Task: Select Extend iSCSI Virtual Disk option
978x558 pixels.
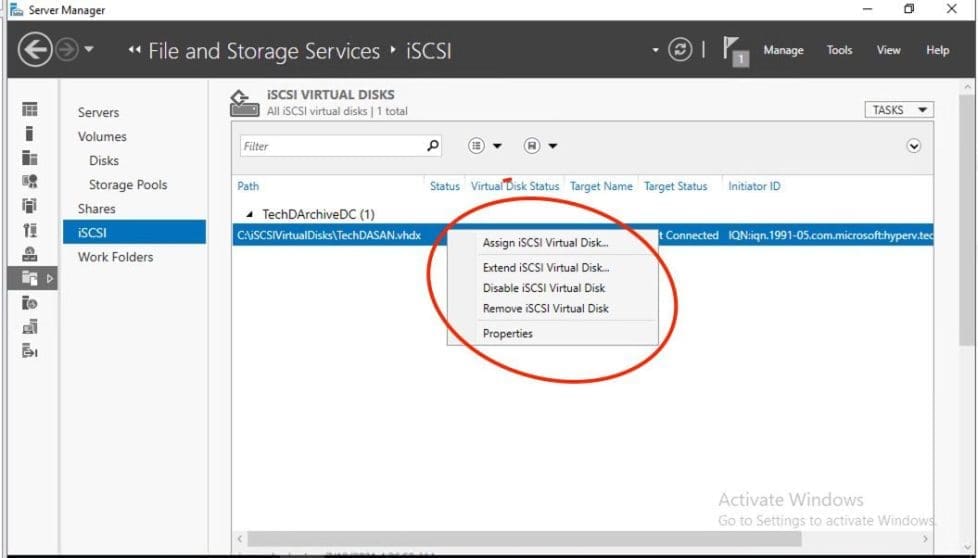Action: pyautogui.click(x=545, y=268)
